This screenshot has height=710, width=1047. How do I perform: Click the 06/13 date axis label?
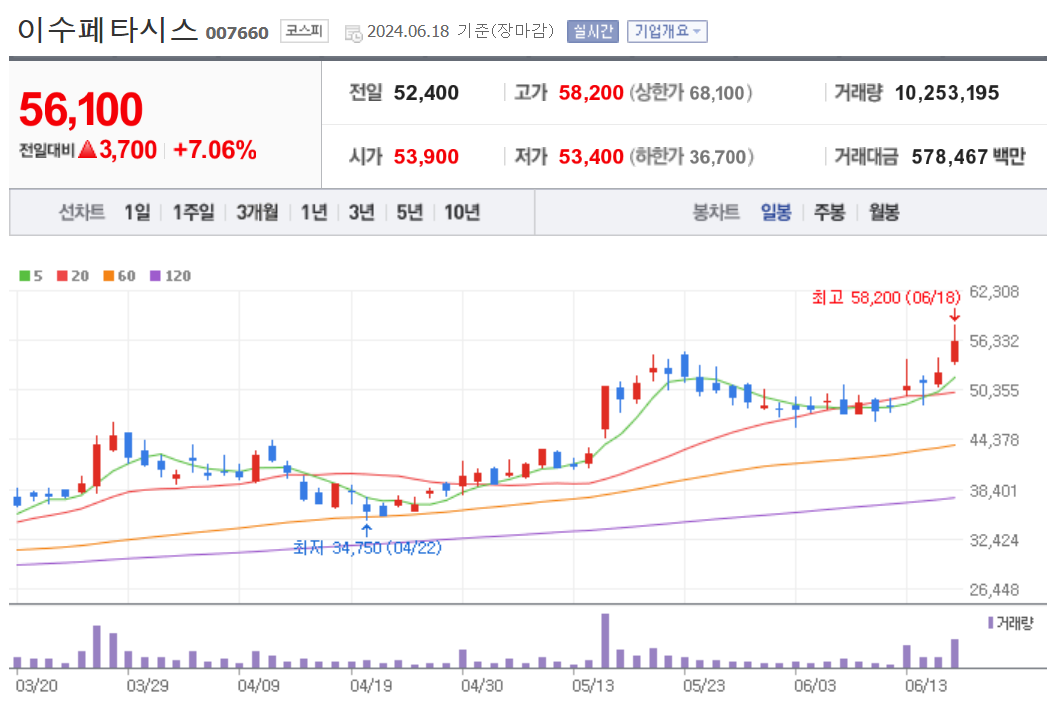(925, 685)
